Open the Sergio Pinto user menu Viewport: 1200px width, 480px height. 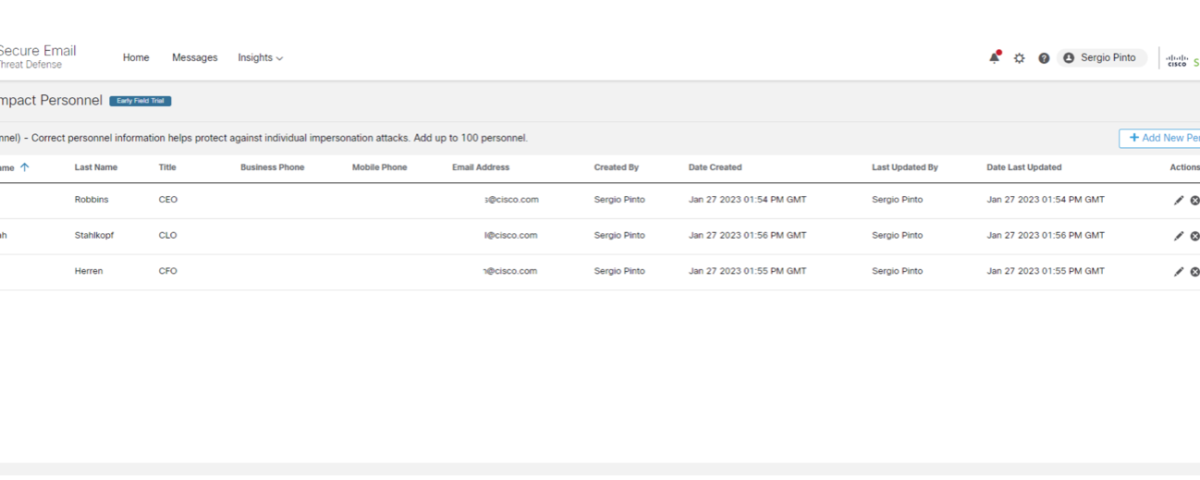point(1101,58)
